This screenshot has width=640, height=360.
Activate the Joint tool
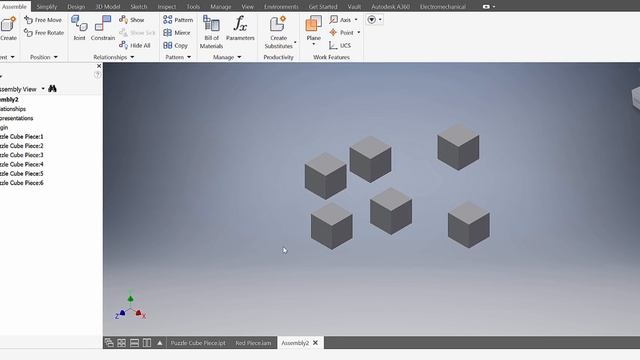click(x=79, y=28)
